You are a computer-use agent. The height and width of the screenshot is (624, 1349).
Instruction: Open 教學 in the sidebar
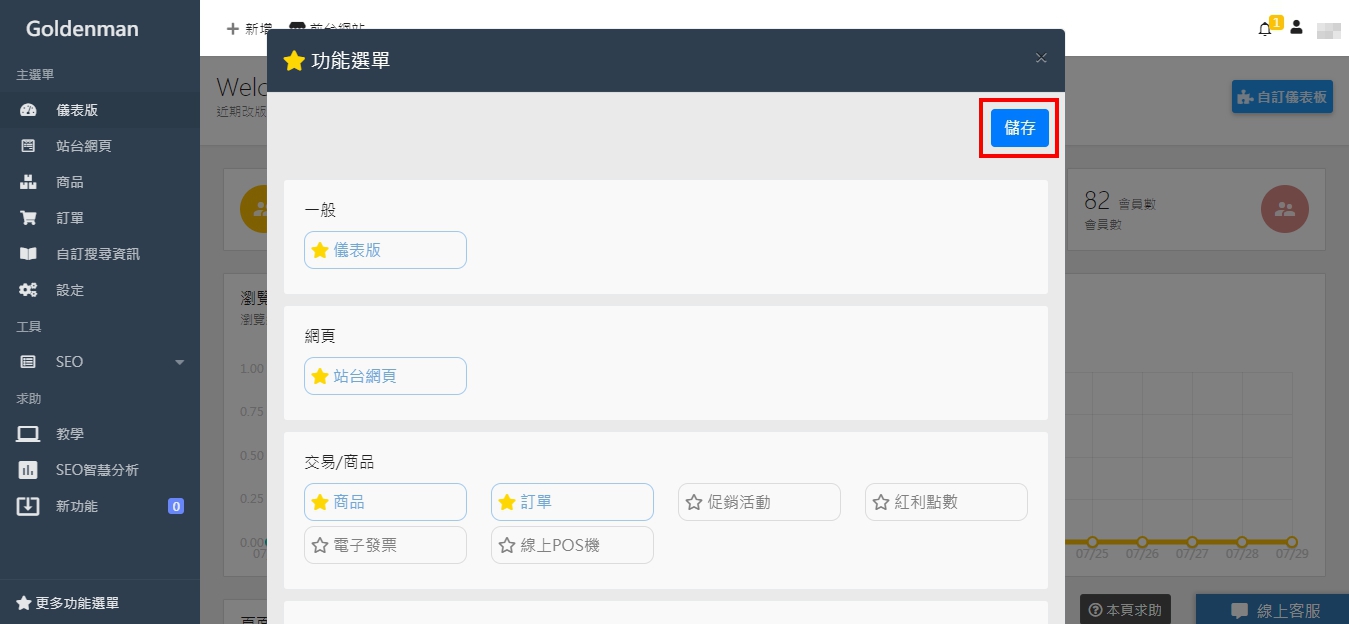(100, 434)
